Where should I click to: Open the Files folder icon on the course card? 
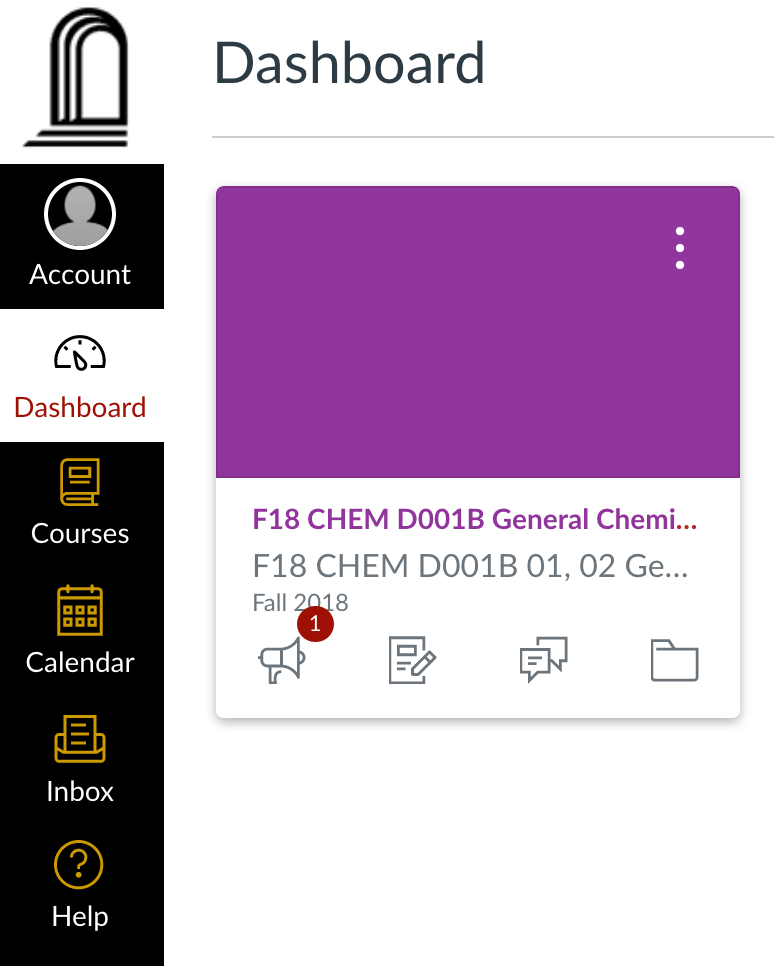pyautogui.click(x=674, y=660)
